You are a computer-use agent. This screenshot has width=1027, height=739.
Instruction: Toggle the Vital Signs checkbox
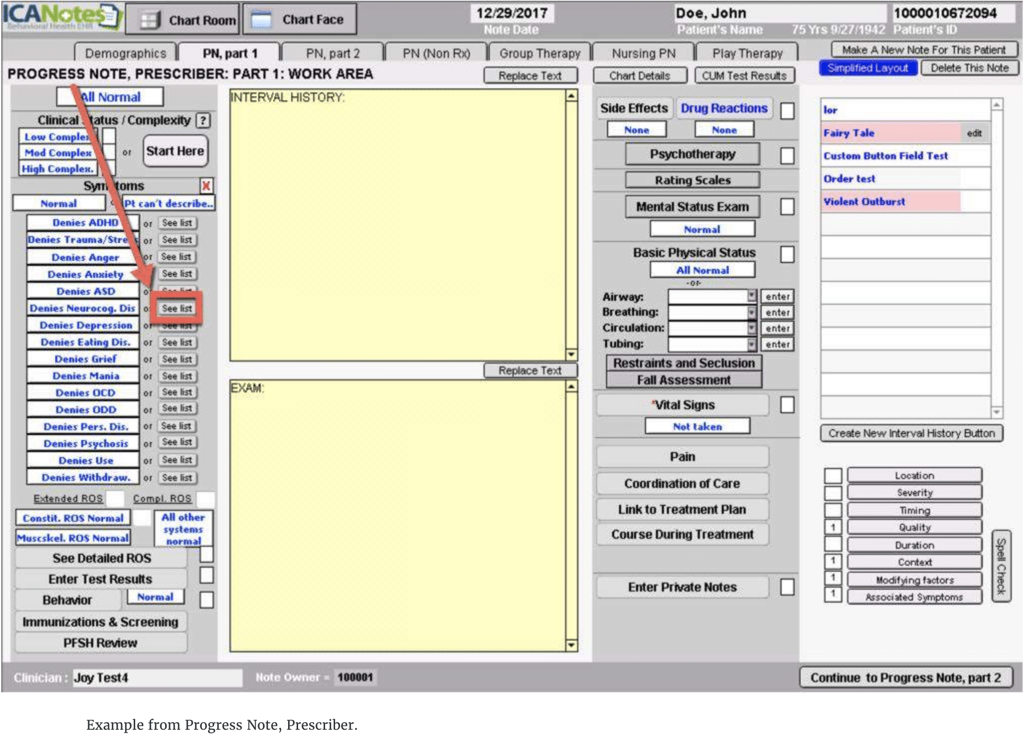[787, 405]
